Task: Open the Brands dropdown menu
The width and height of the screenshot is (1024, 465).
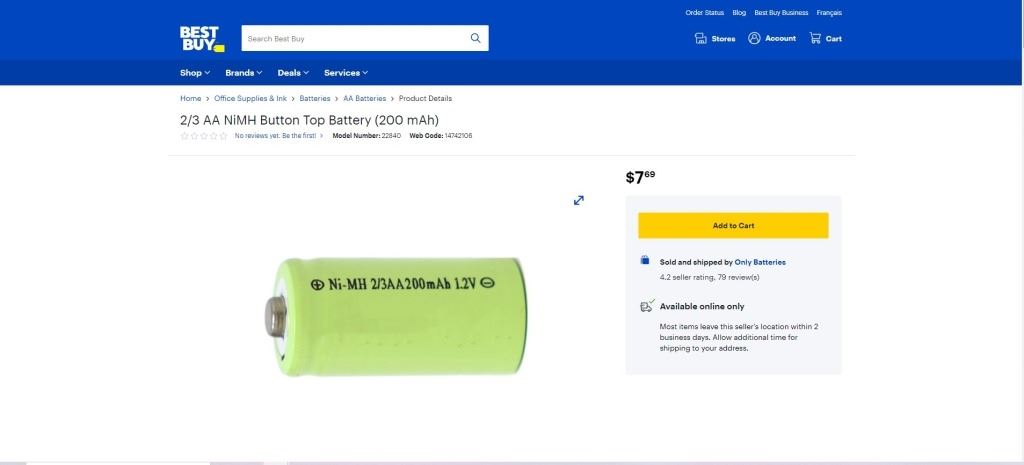Action: click(243, 73)
